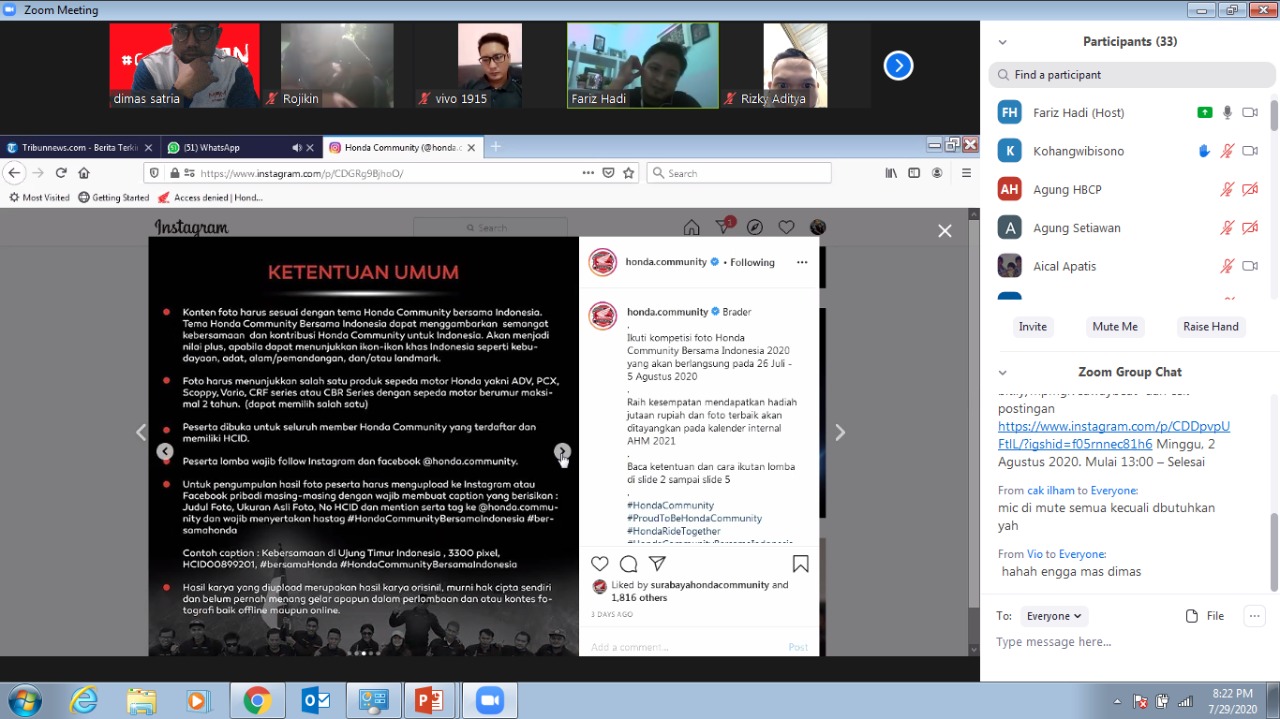Click Fariz Hadi's microphone icon

1227,113
